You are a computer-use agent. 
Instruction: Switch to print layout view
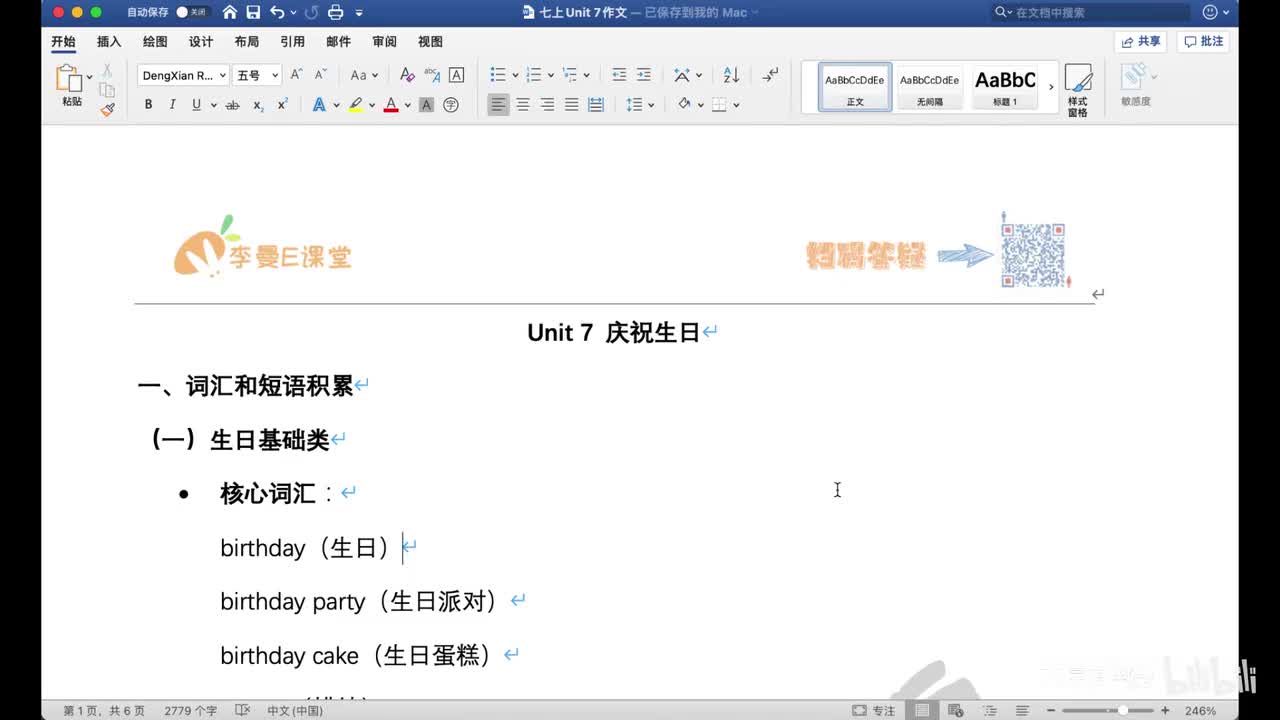(x=922, y=710)
